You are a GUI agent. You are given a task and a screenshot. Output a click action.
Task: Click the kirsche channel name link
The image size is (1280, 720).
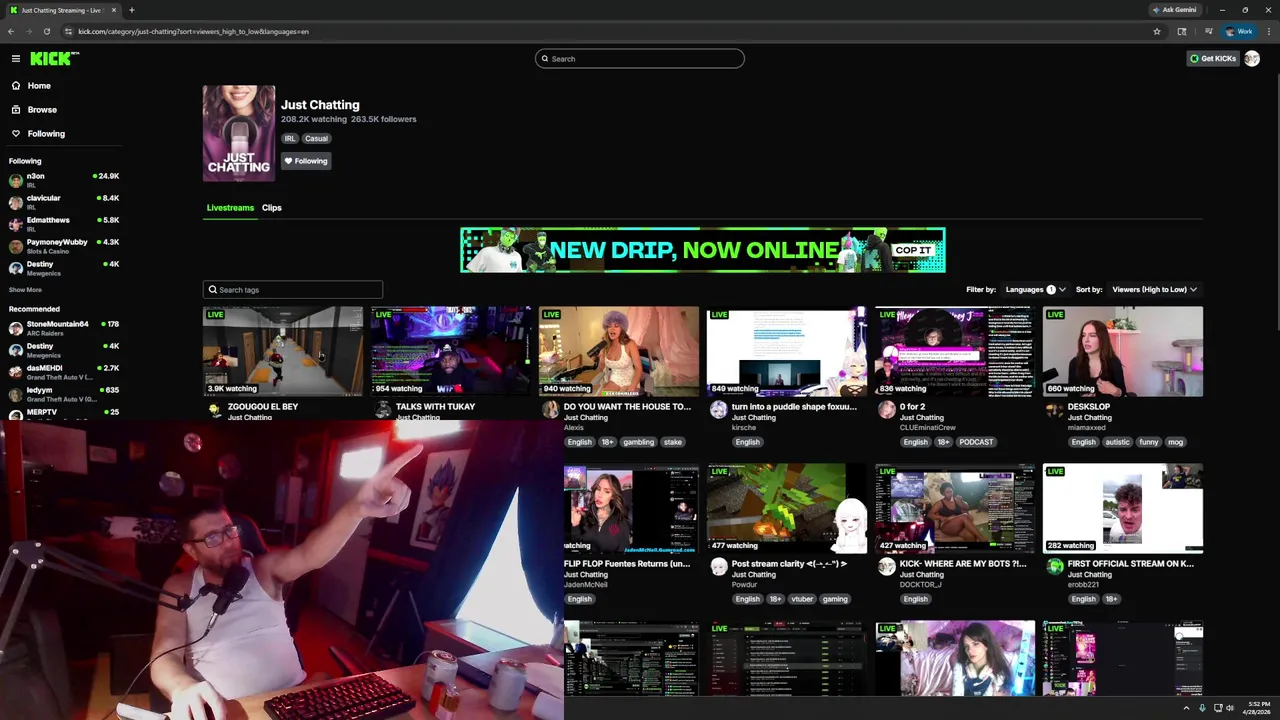tap(744, 428)
